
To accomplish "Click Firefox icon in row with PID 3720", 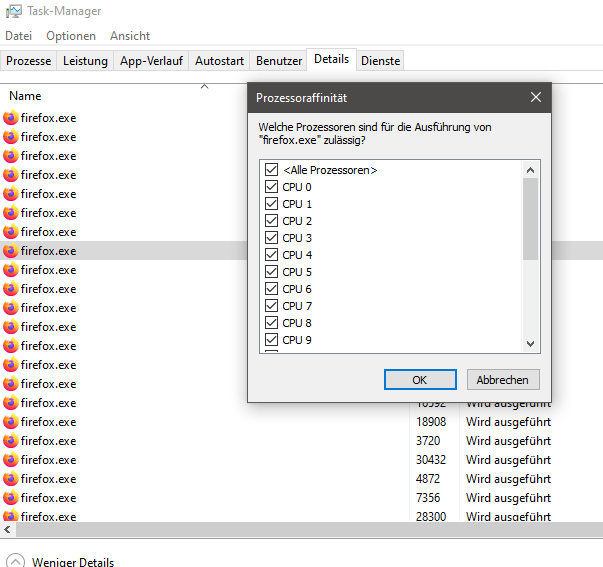I will 11,440.
